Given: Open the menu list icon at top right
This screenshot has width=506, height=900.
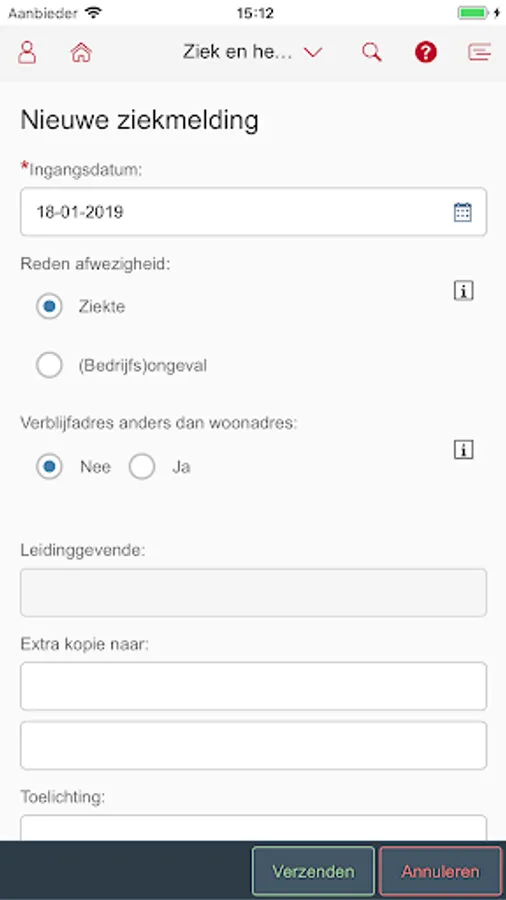Looking at the screenshot, I should 480,52.
